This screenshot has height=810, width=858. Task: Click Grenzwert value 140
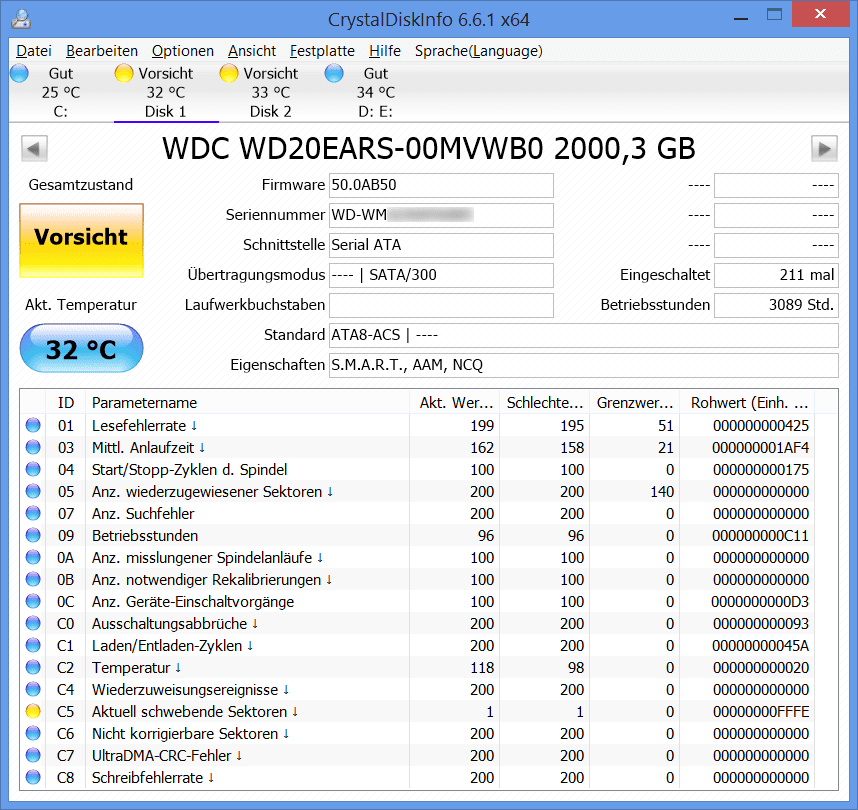(x=662, y=491)
